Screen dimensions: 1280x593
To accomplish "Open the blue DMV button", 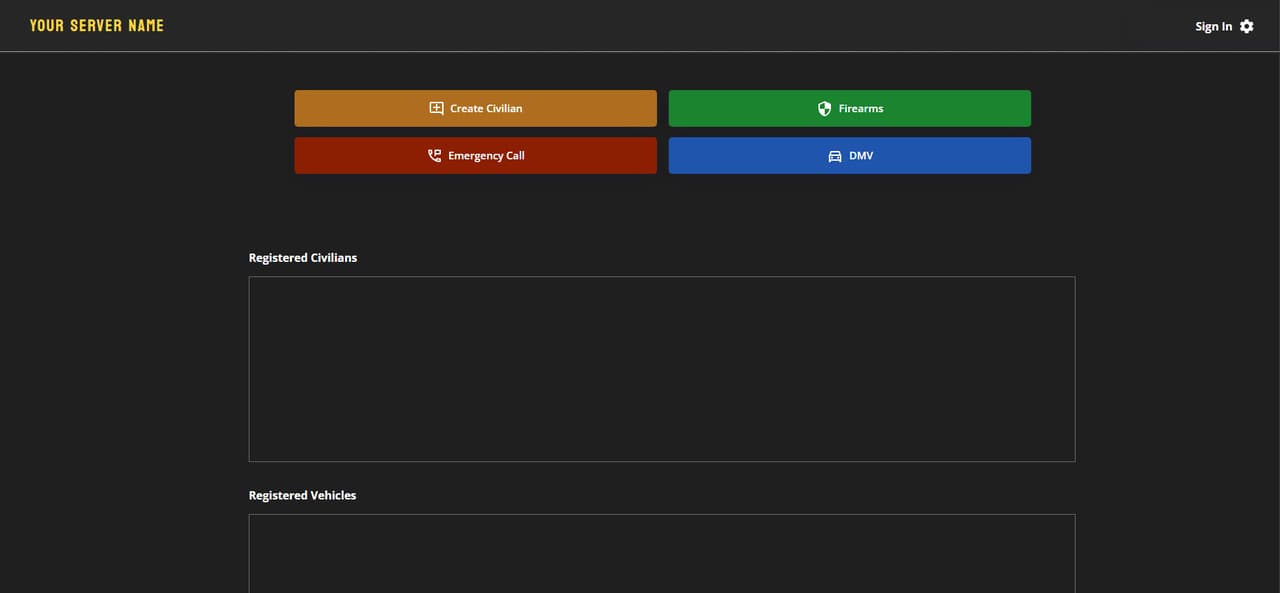I will pyautogui.click(x=849, y=155).
